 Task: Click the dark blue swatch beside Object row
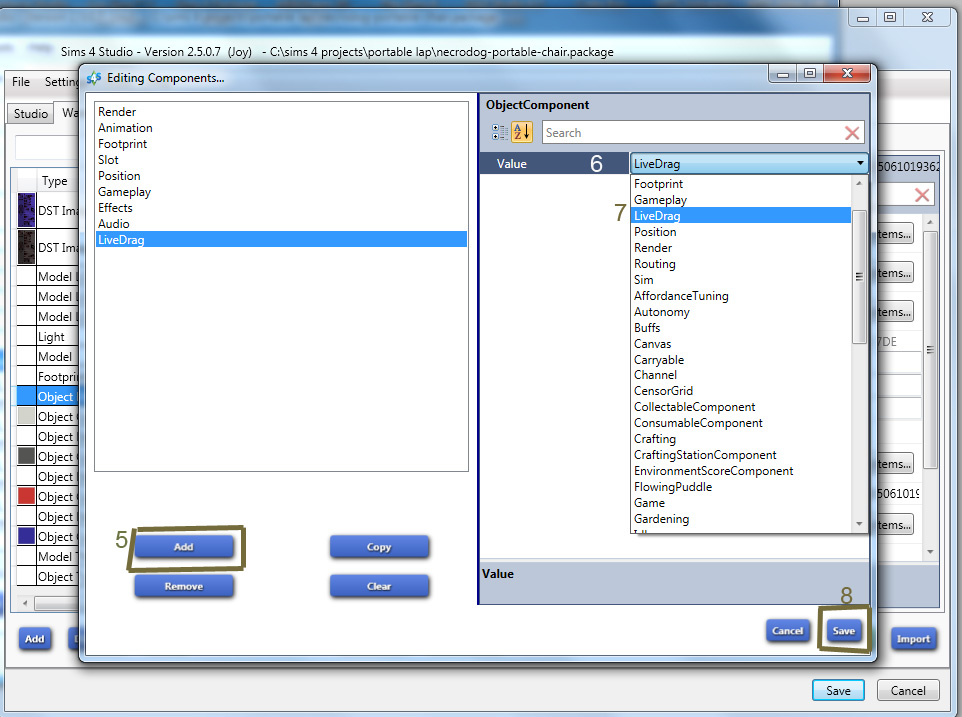coord(26,535)
